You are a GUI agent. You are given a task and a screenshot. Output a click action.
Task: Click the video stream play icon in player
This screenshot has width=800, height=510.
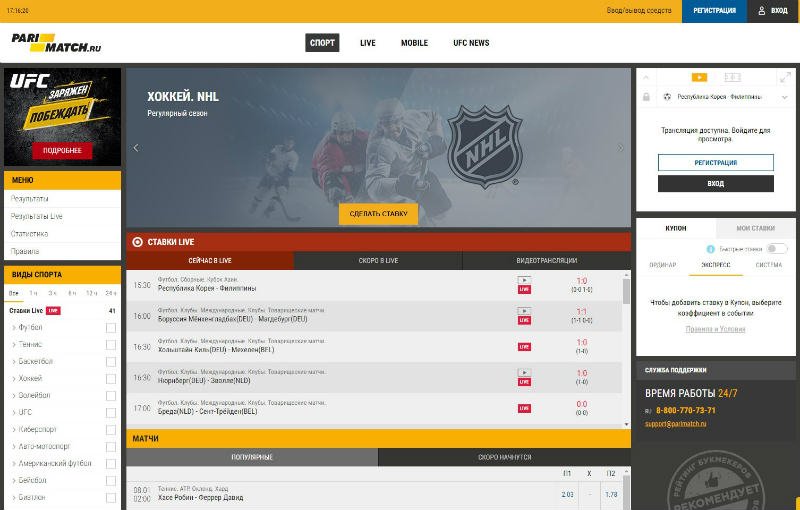point(699,77)
